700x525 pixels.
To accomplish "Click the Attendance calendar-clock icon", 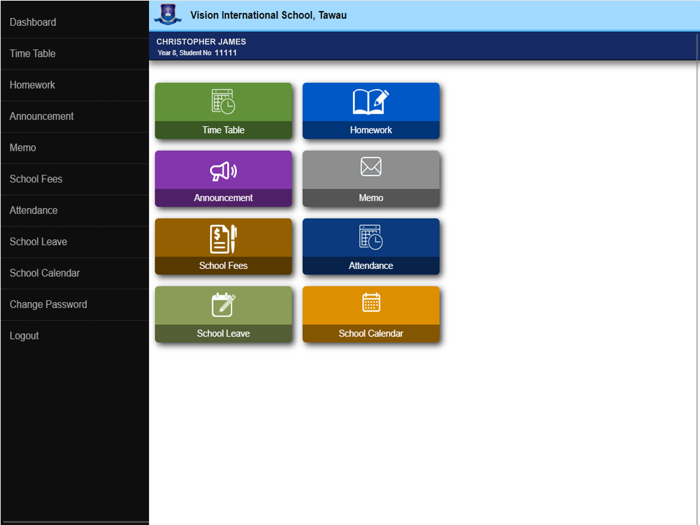I will pyautogui.click(x=371, y=237).
